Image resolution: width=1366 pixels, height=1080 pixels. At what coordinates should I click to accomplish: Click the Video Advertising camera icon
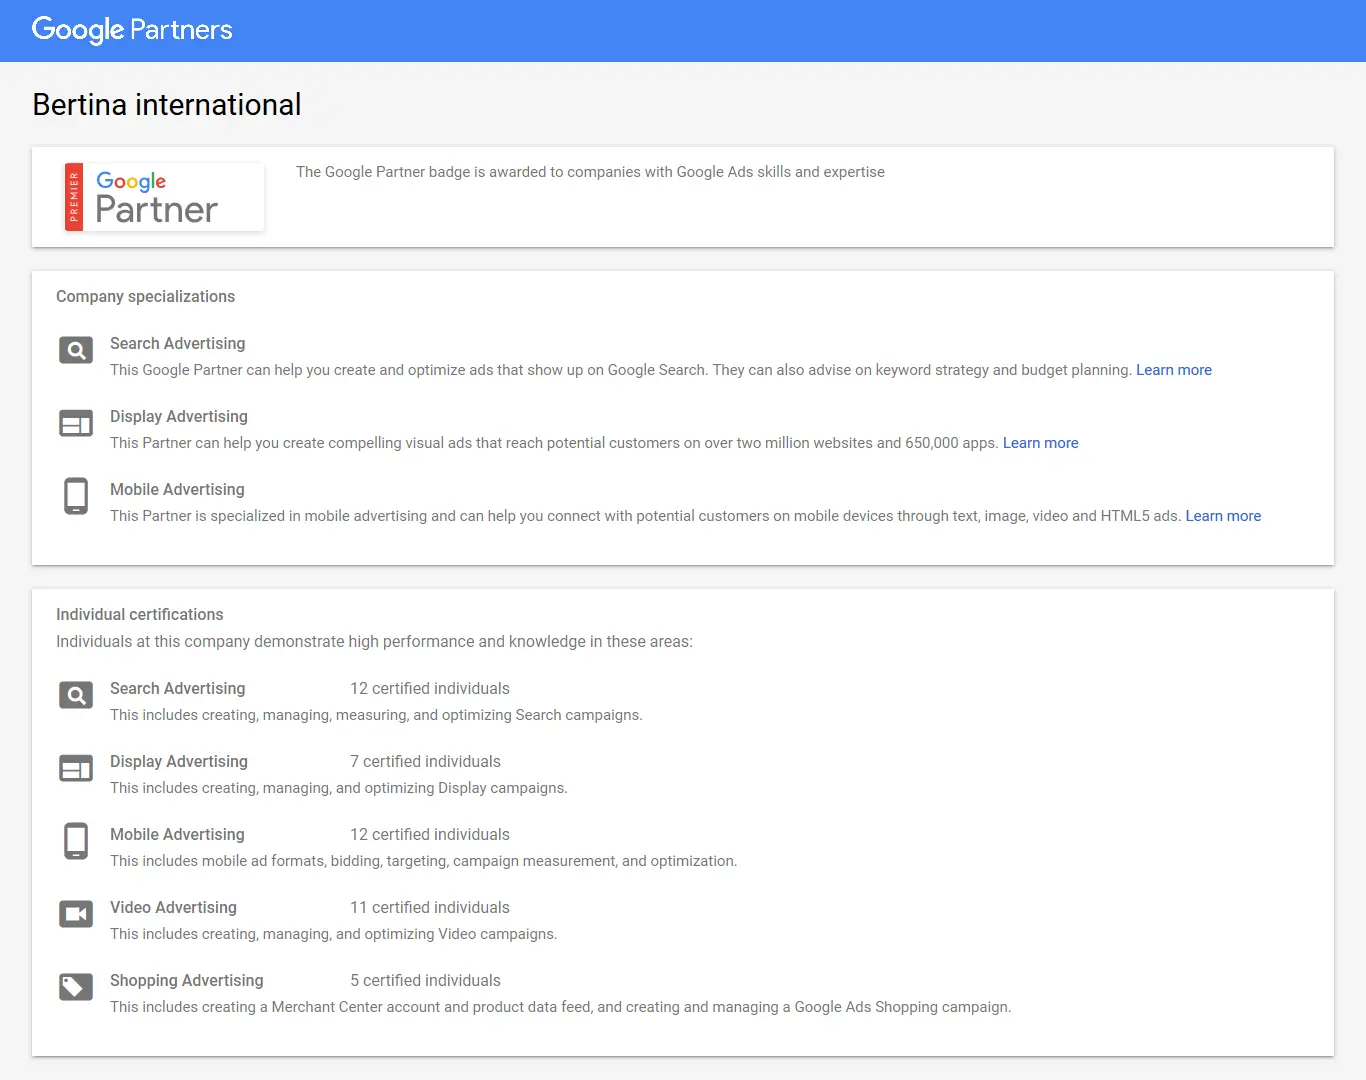(x=76, y=914)
